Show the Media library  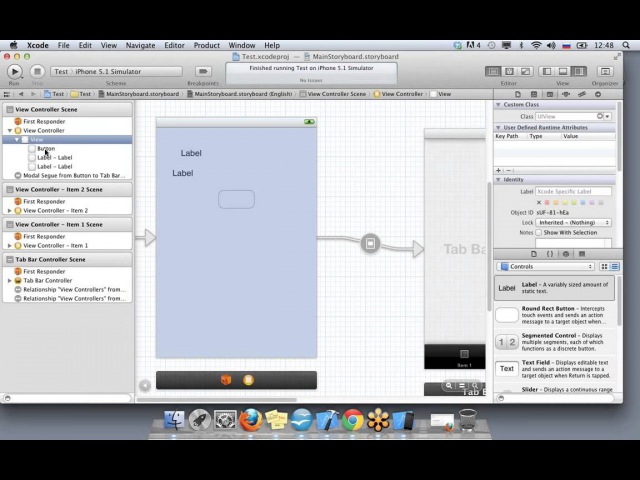[x=582, y=254]
